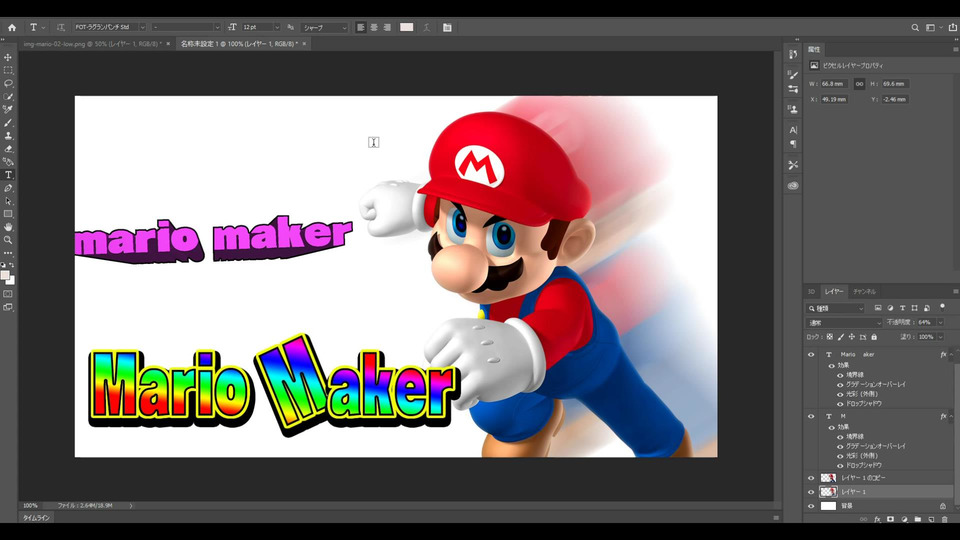
Task: Toggle visibility of レイヤー 1 のコピー layer
Action: click(x=811, y=478)
